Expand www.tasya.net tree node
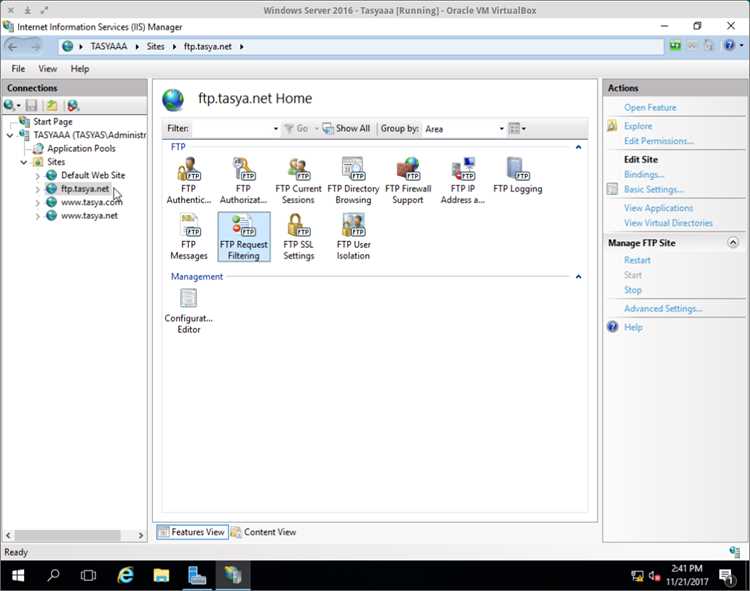 [x=37, y=216]
